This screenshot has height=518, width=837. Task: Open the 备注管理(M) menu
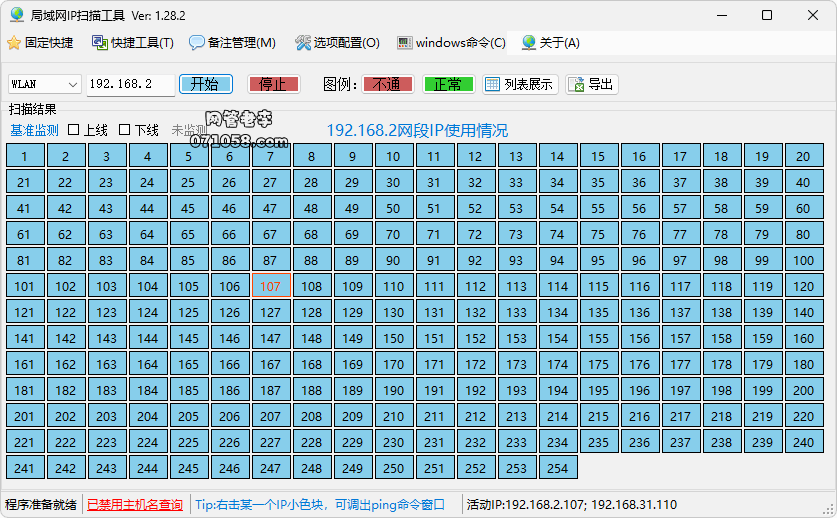[233, 43]
